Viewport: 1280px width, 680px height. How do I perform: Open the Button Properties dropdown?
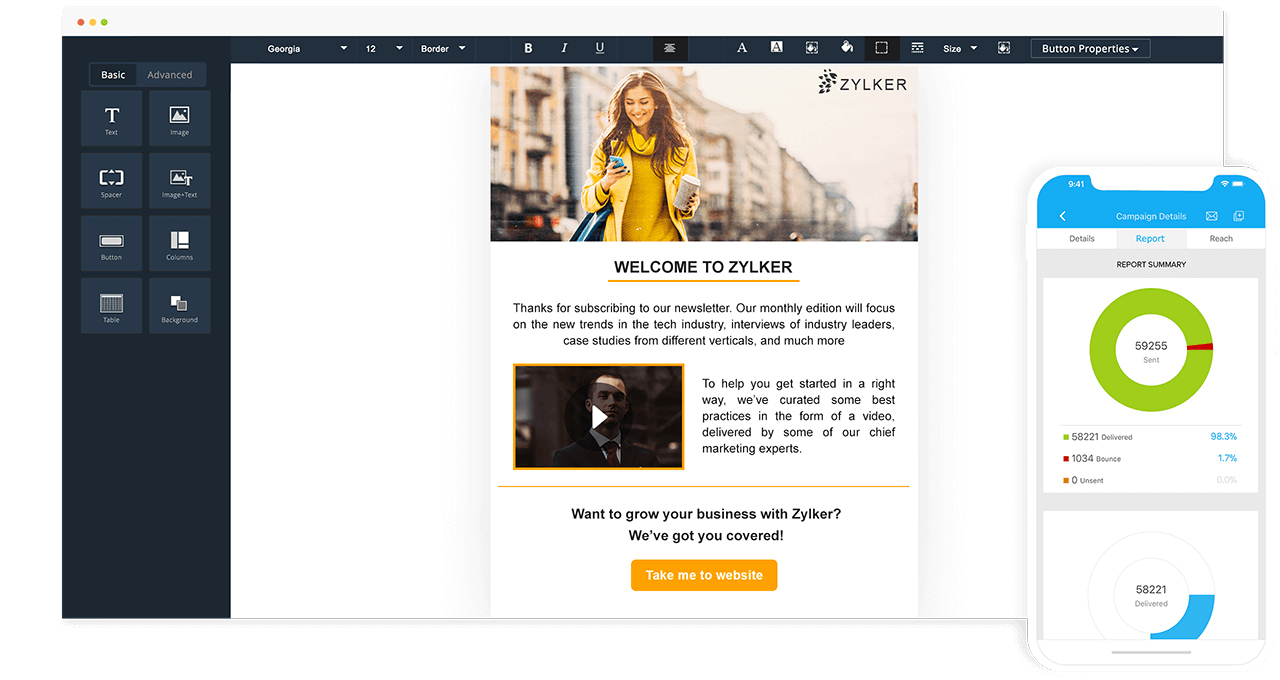coord(1090,48)
